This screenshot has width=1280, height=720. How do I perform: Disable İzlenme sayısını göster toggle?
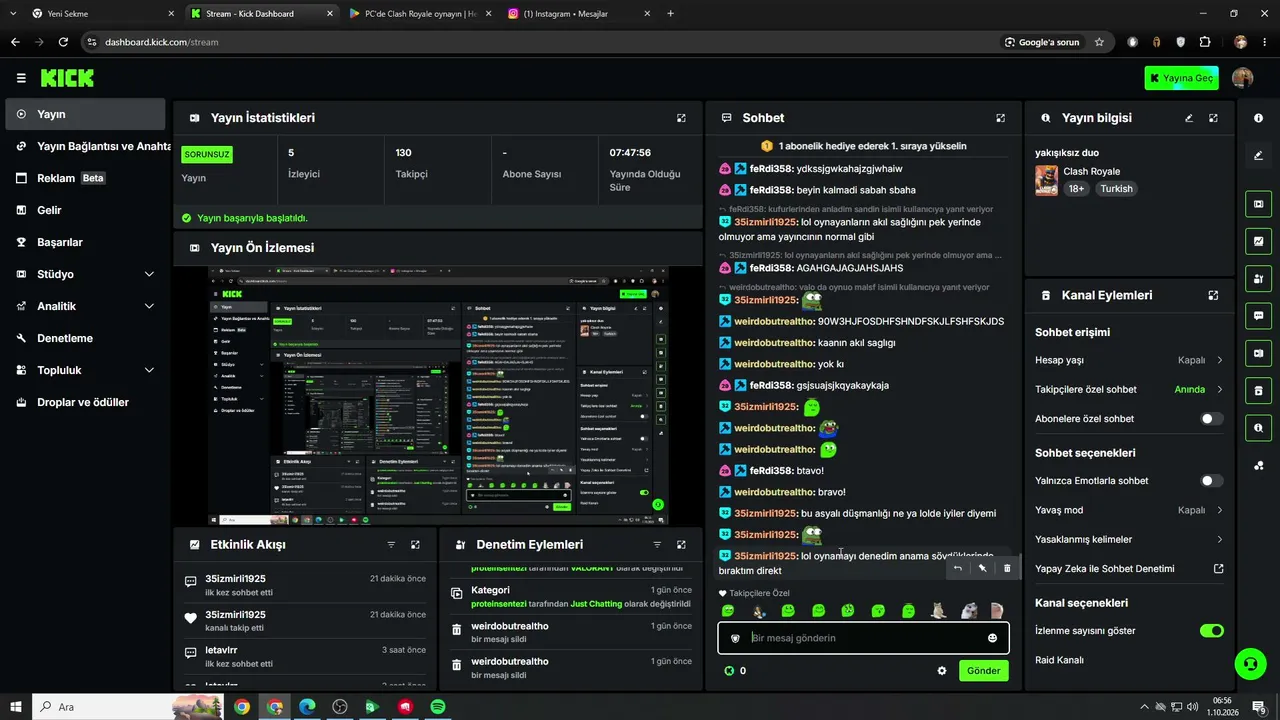coord(1211,631)
